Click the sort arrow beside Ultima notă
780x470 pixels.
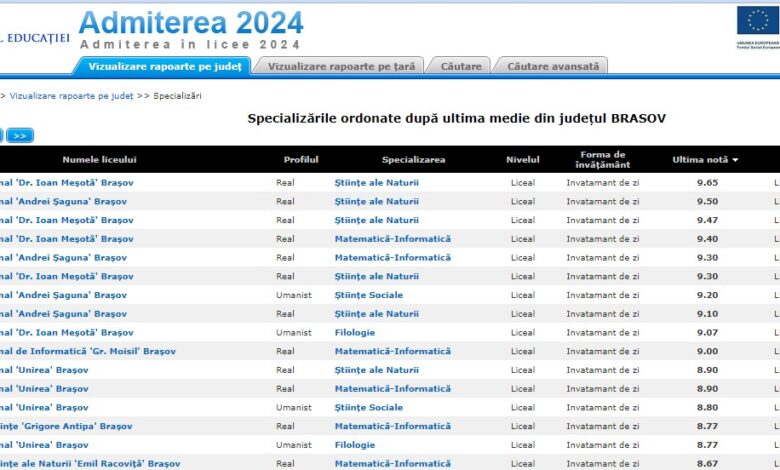click(736, 160)
